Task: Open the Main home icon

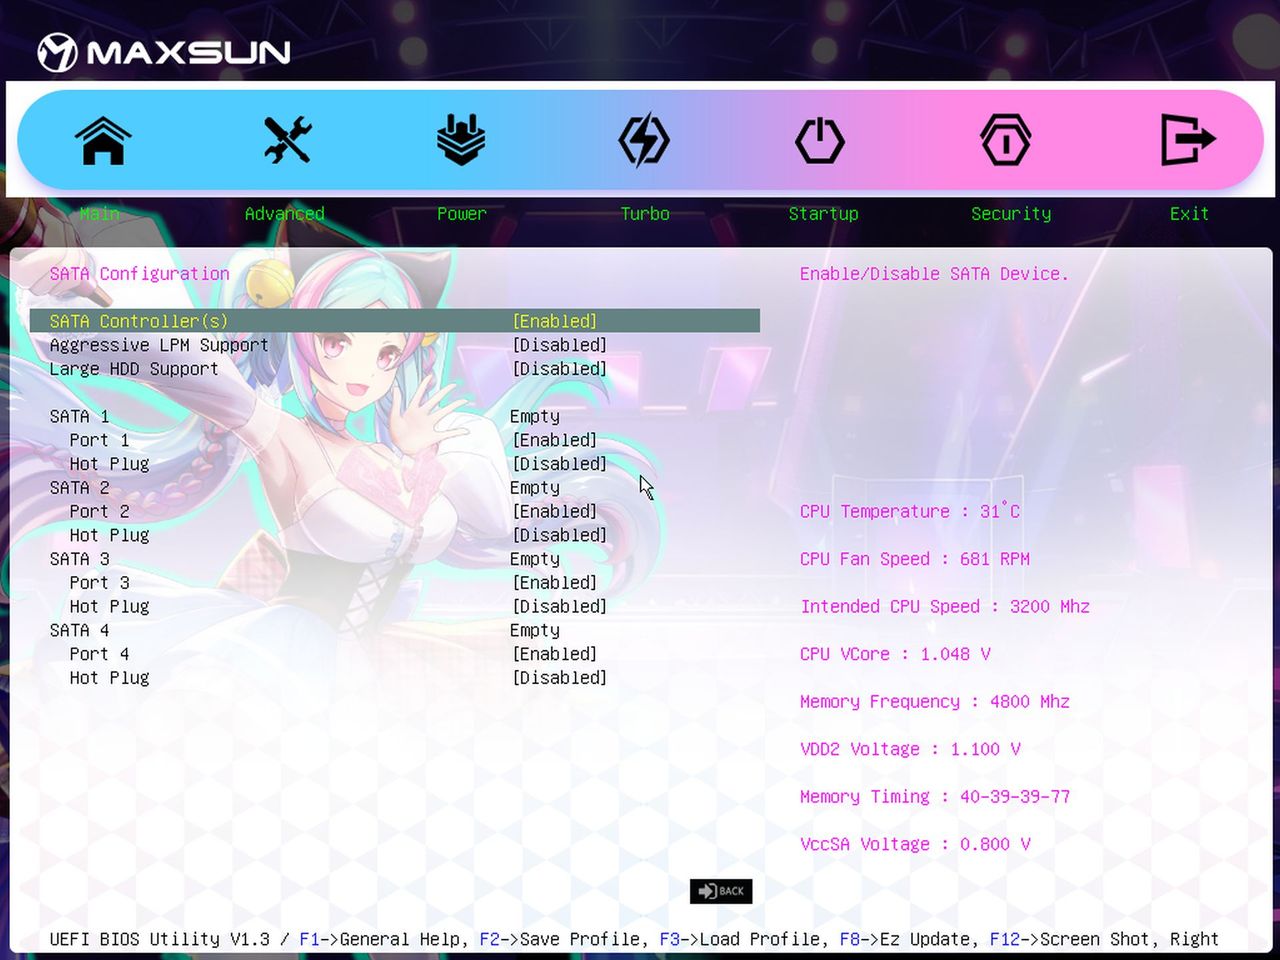Action: [103, 140]
